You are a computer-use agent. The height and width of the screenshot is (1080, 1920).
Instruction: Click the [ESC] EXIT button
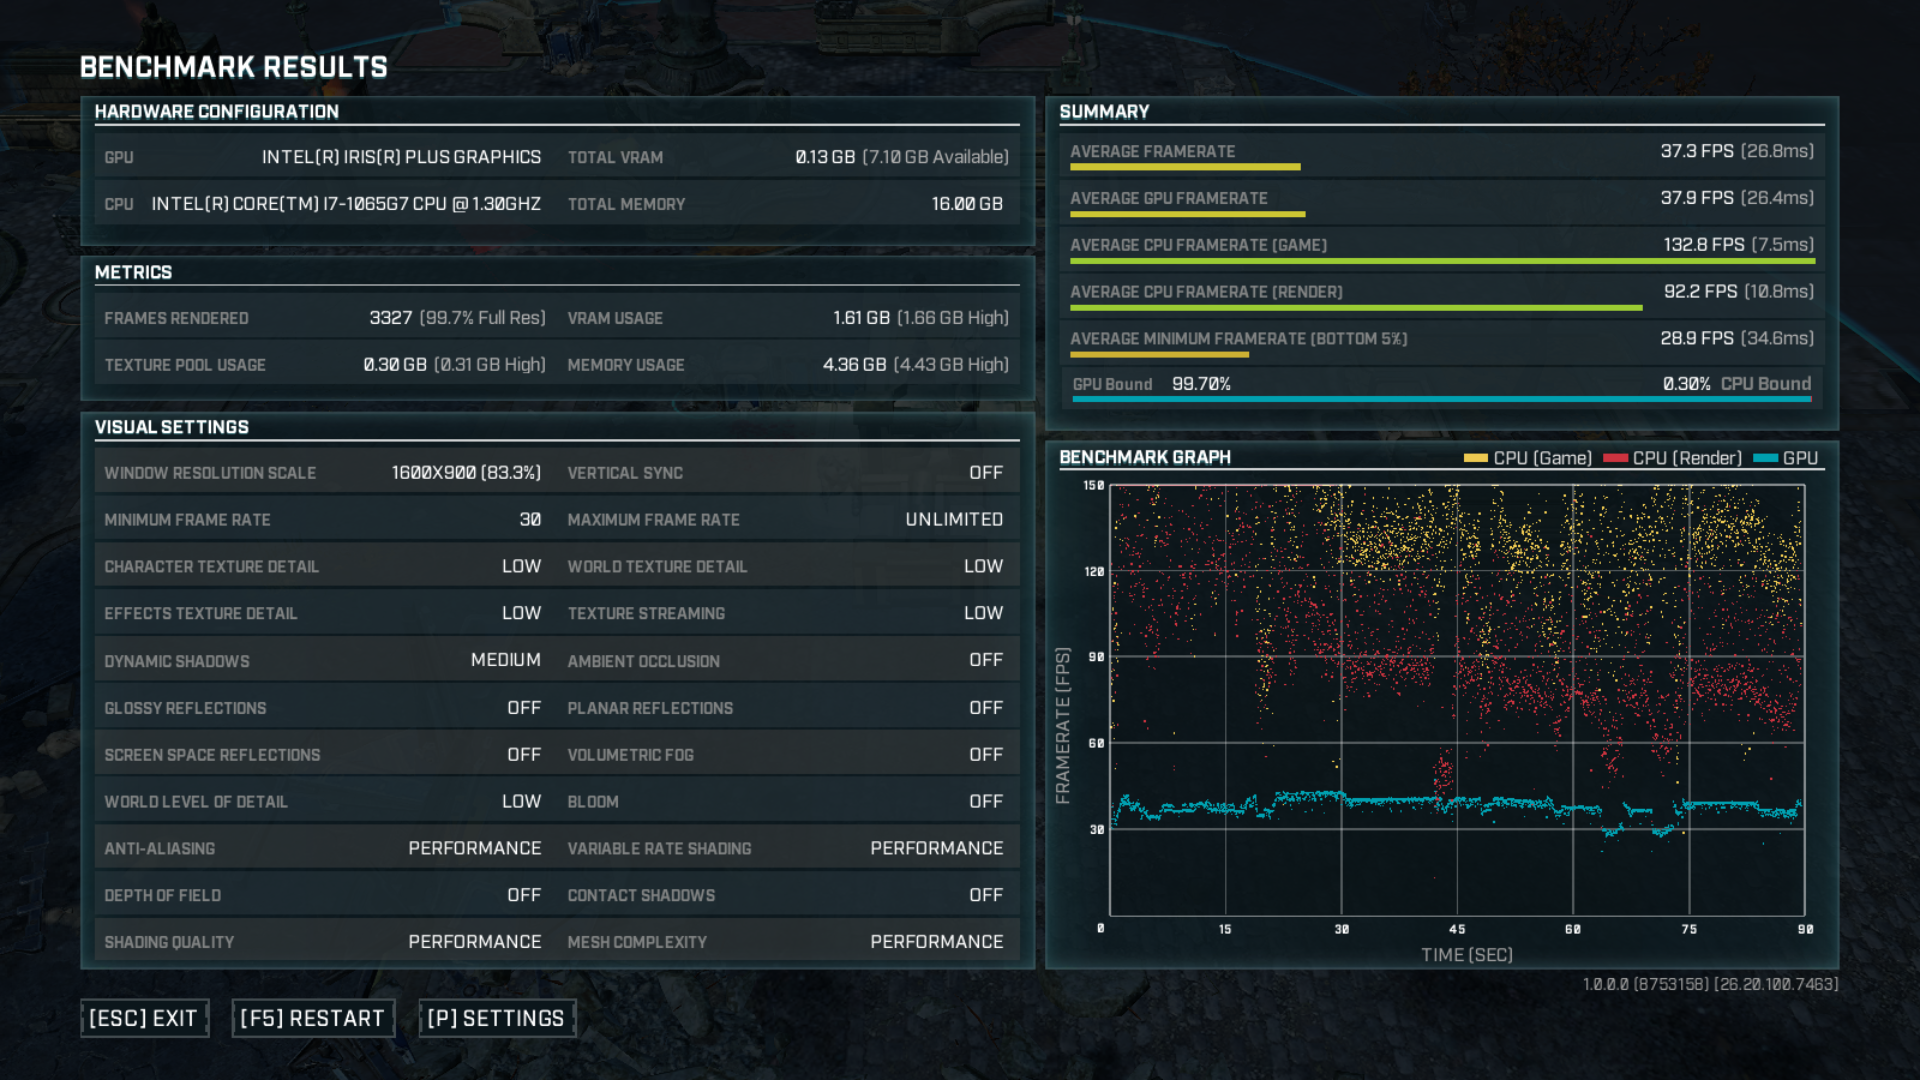pos(144,1018)
